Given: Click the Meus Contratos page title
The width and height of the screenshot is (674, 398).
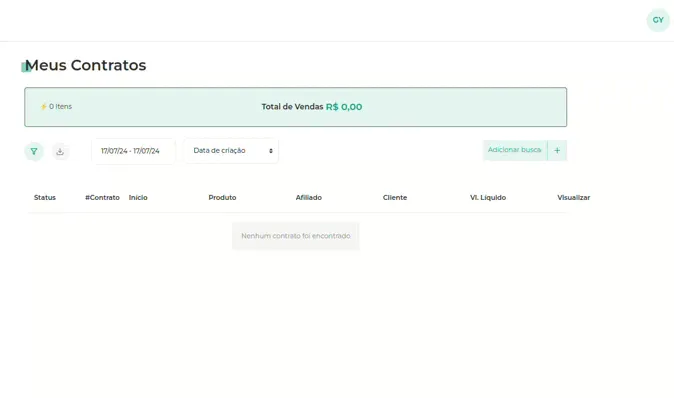Looking at the screenshot, I should coord(86,65).
